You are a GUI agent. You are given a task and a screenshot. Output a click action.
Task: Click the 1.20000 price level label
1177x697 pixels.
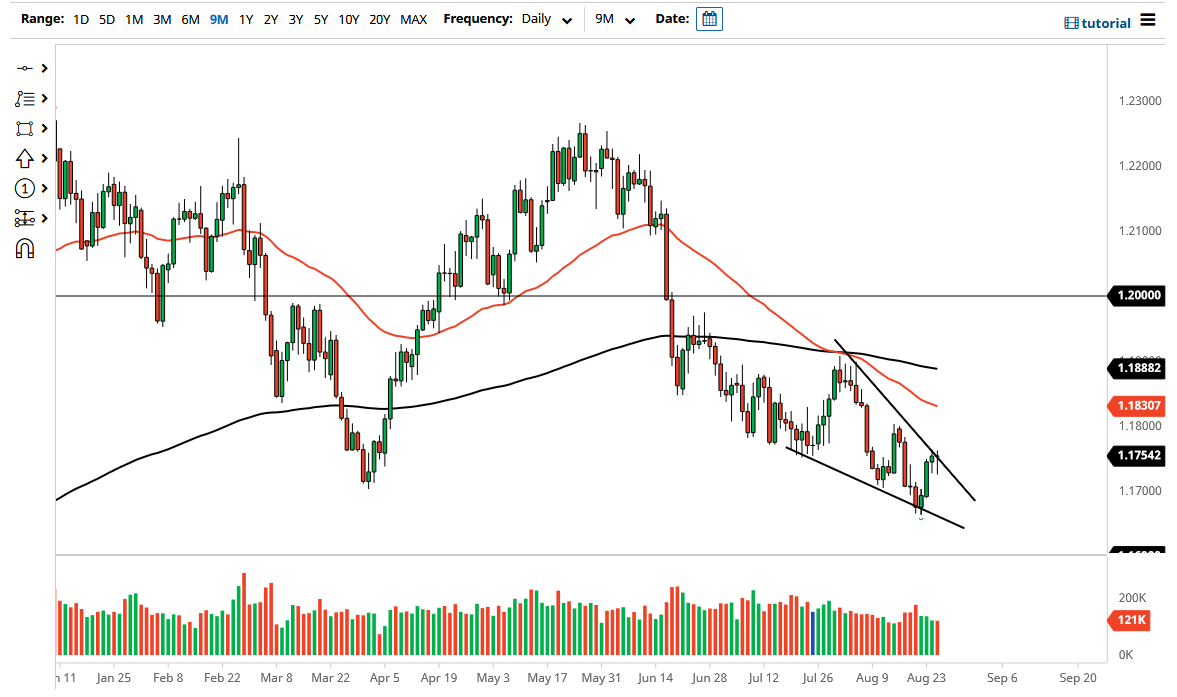pos(1139,296)
